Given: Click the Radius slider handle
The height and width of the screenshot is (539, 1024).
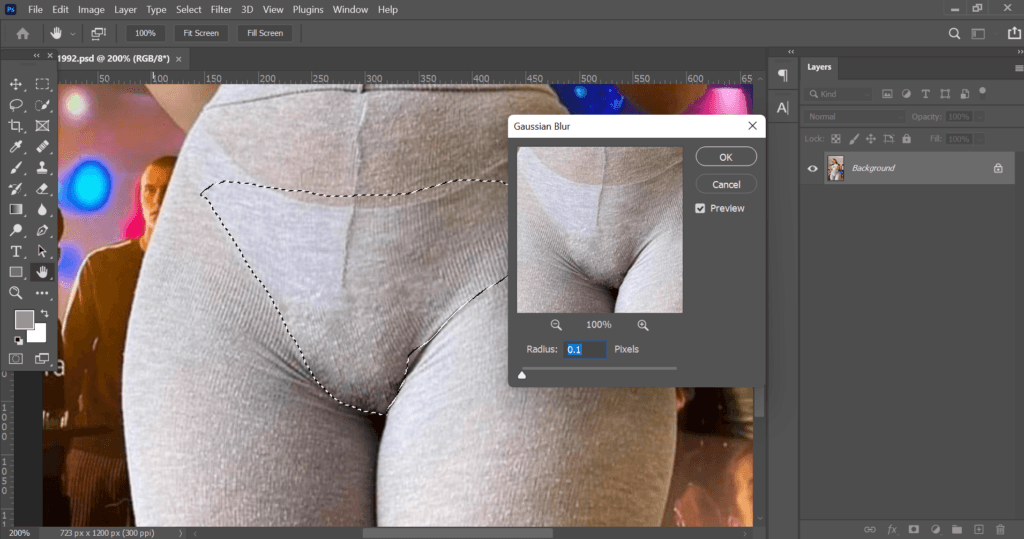Looking at the screenshot, I should [x=522, y=375].
